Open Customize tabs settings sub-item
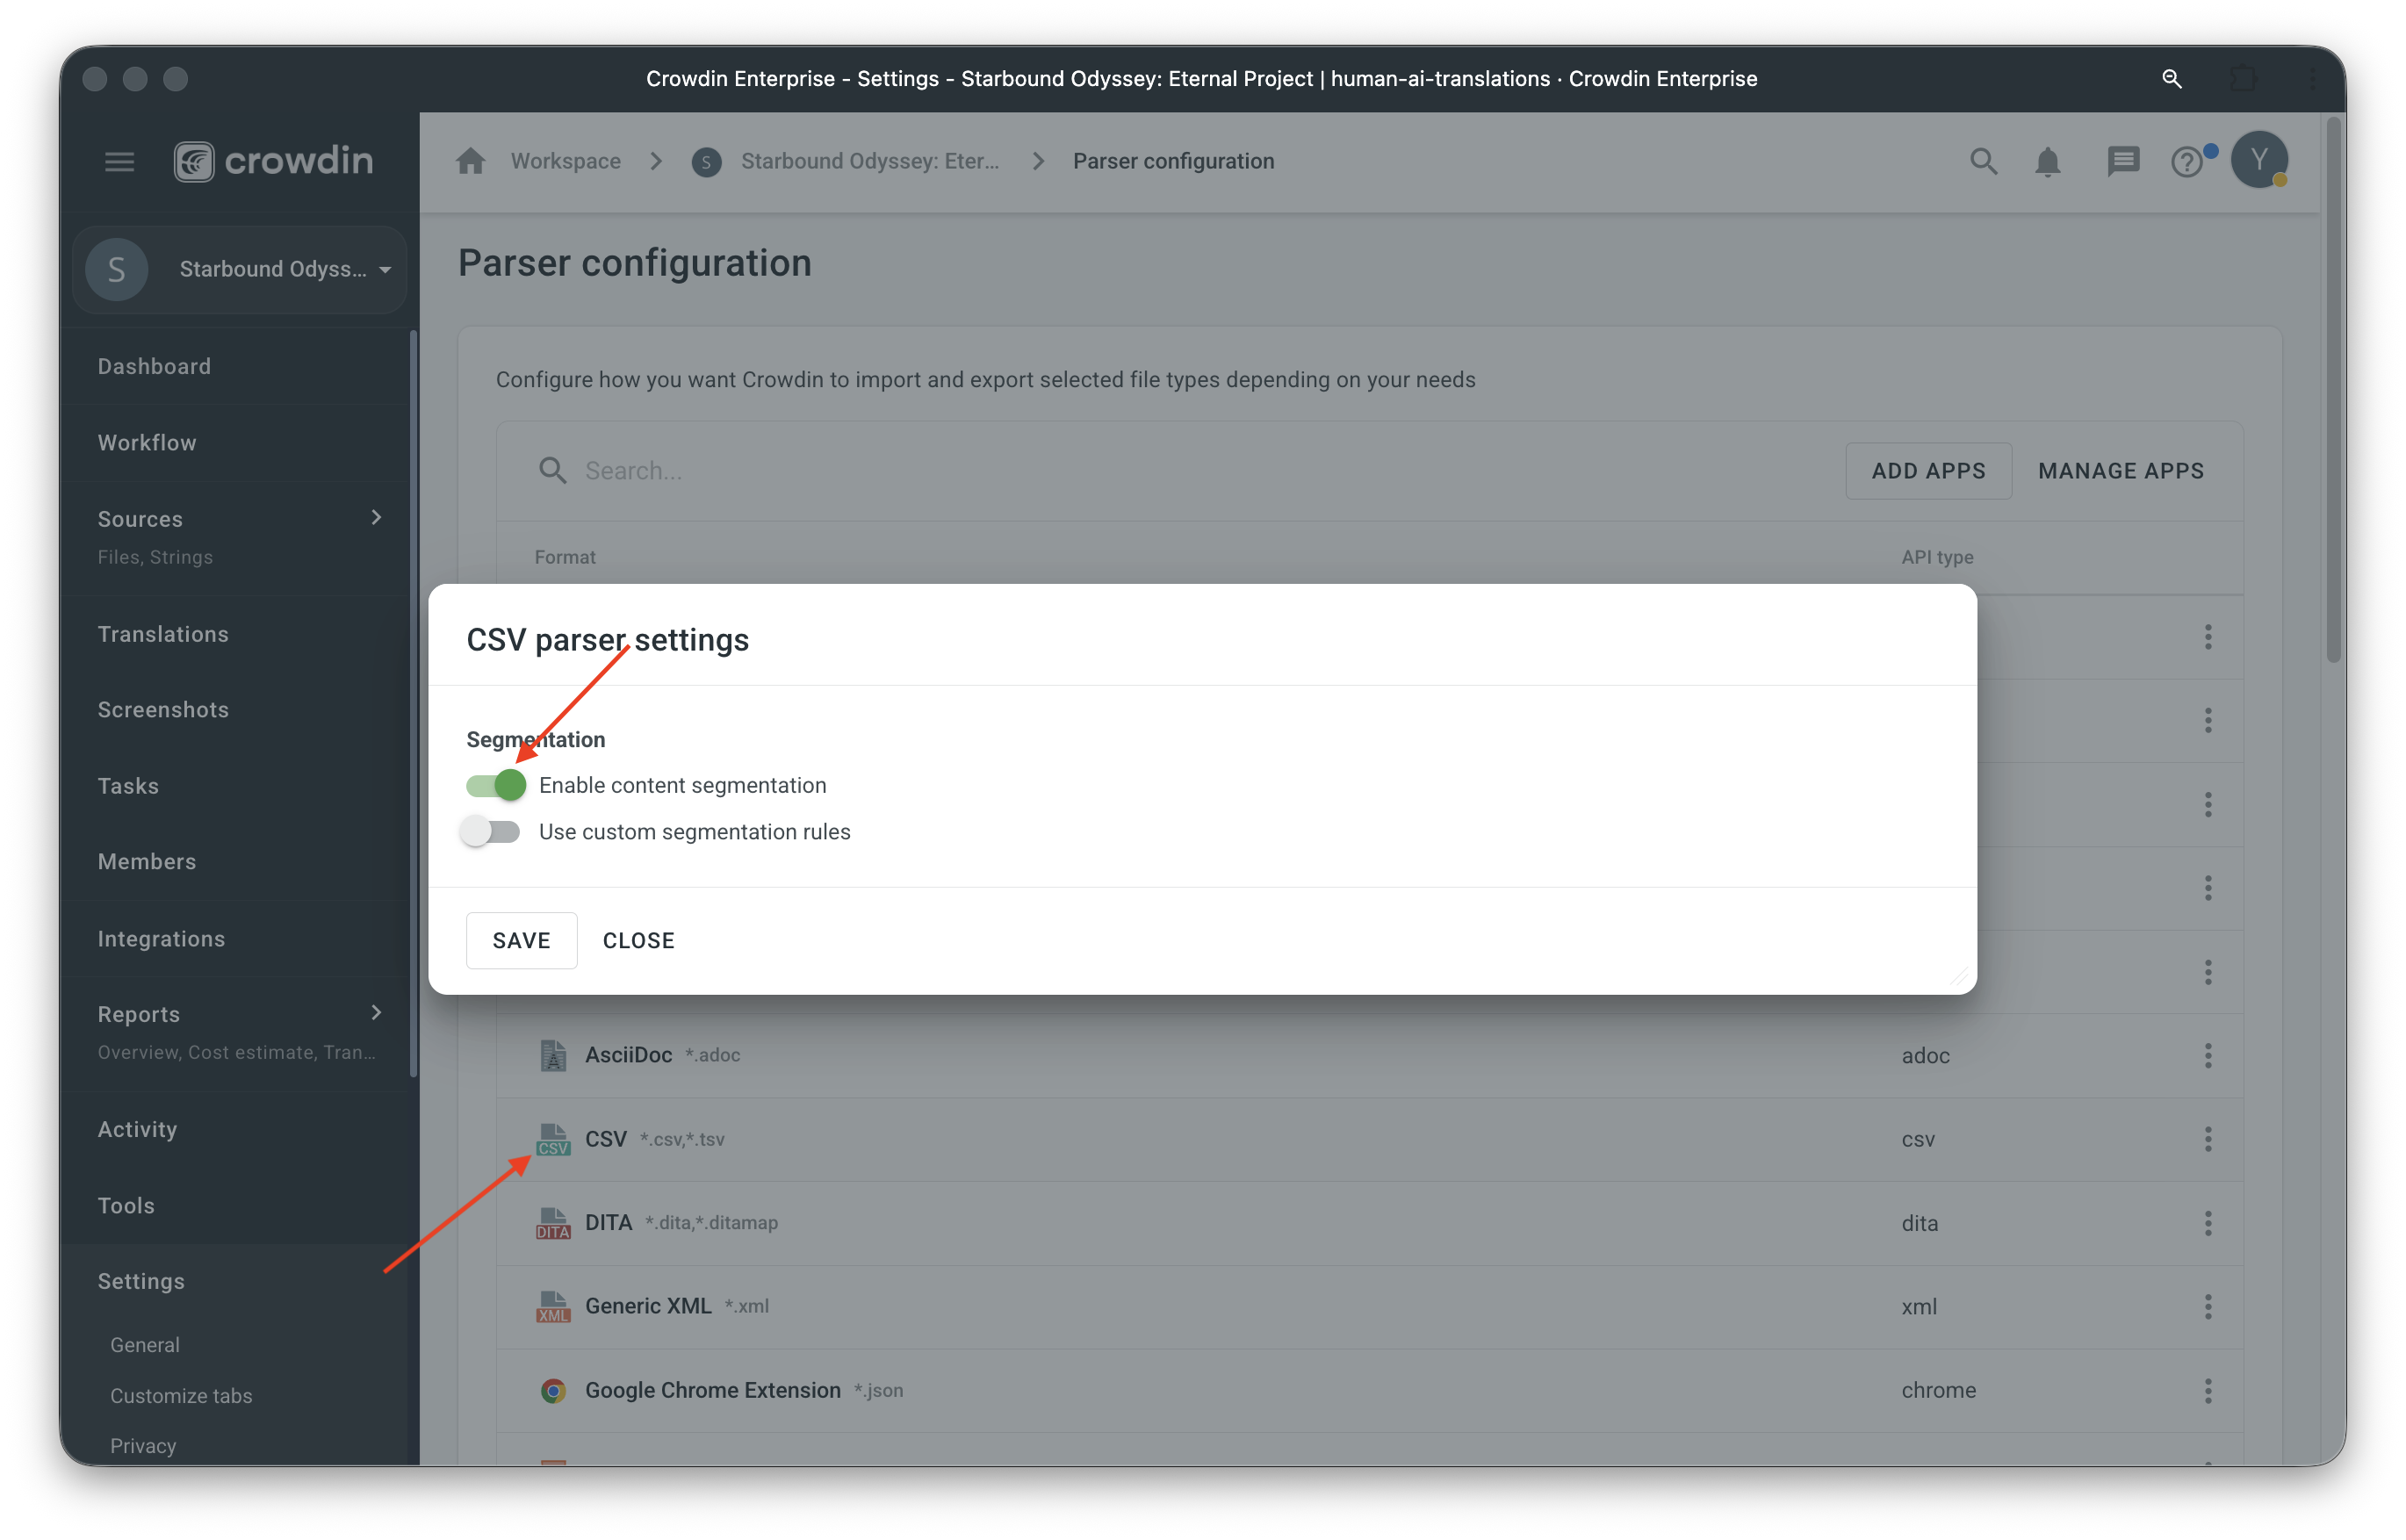 click(181, 1396)
